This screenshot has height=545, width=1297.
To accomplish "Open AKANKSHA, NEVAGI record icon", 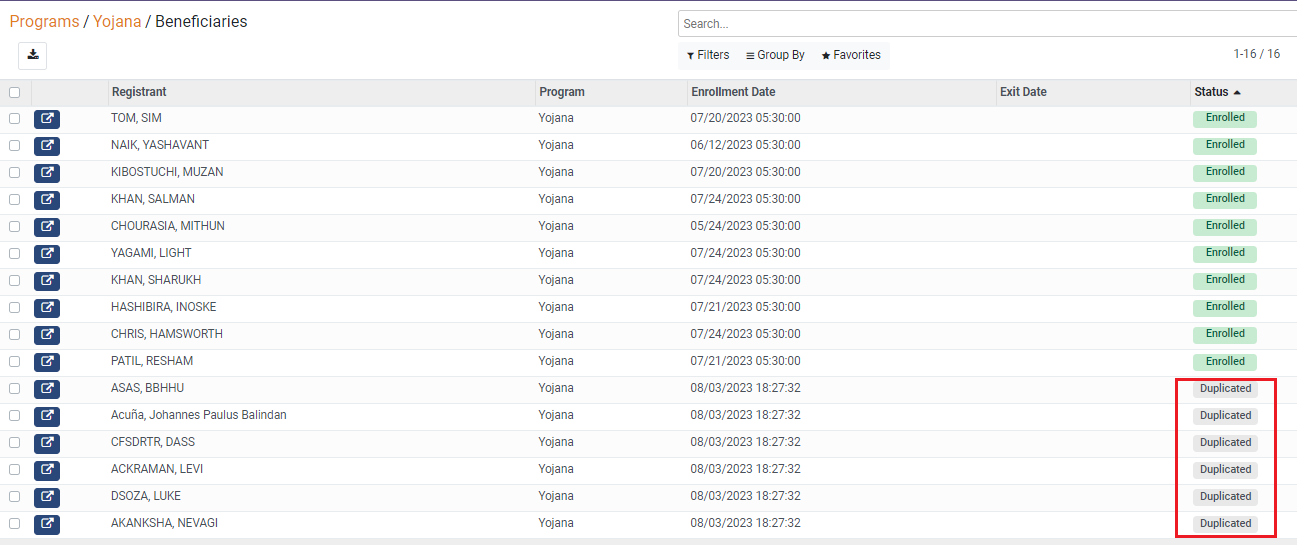I will coord(47,524).
